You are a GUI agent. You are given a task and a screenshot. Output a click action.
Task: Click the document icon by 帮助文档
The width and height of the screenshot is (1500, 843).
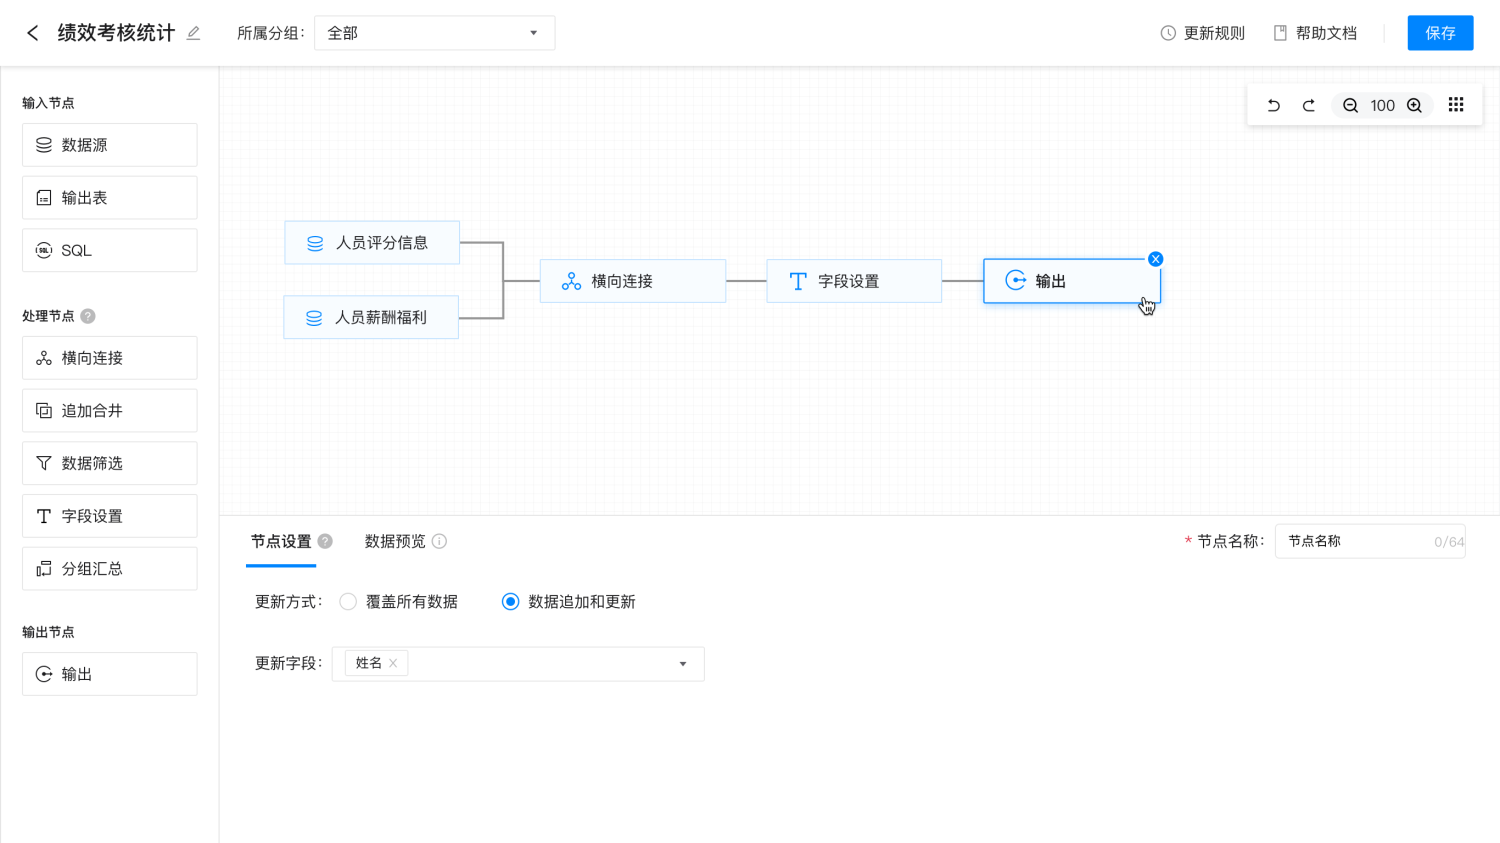click(x=1280, y=33)
